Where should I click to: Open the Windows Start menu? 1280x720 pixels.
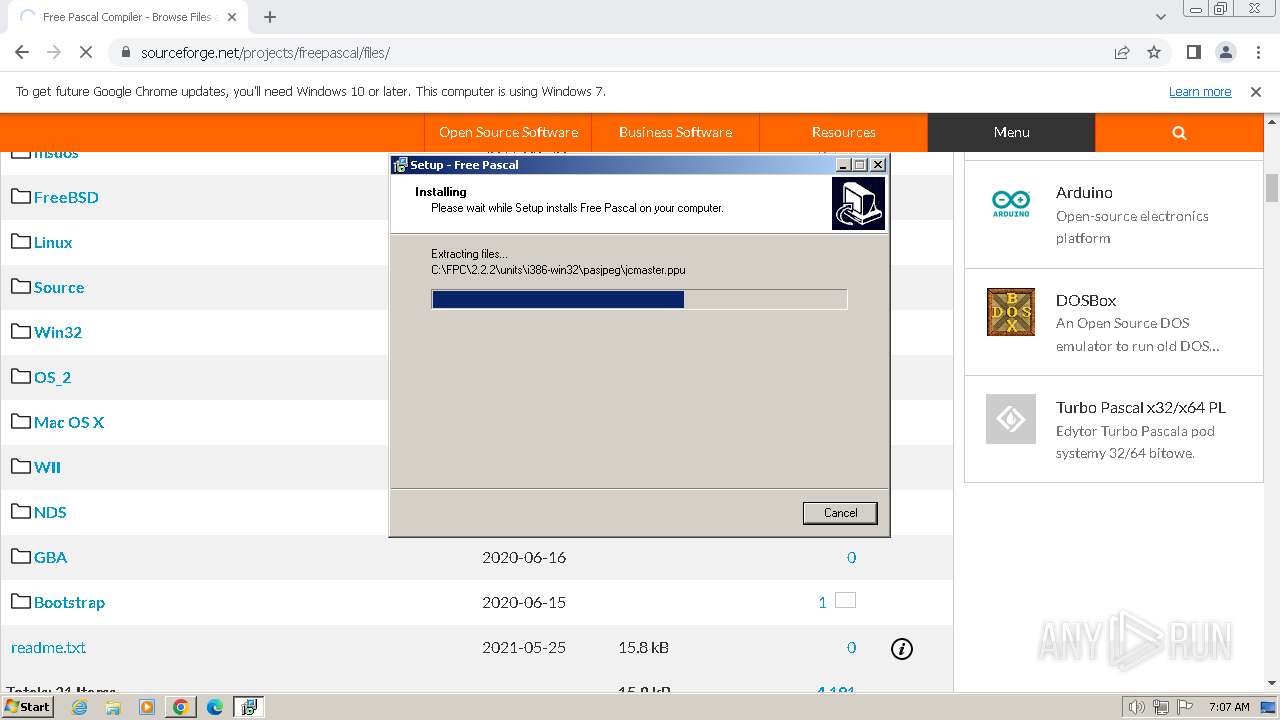pyautogui.click(x=28, y=707)
